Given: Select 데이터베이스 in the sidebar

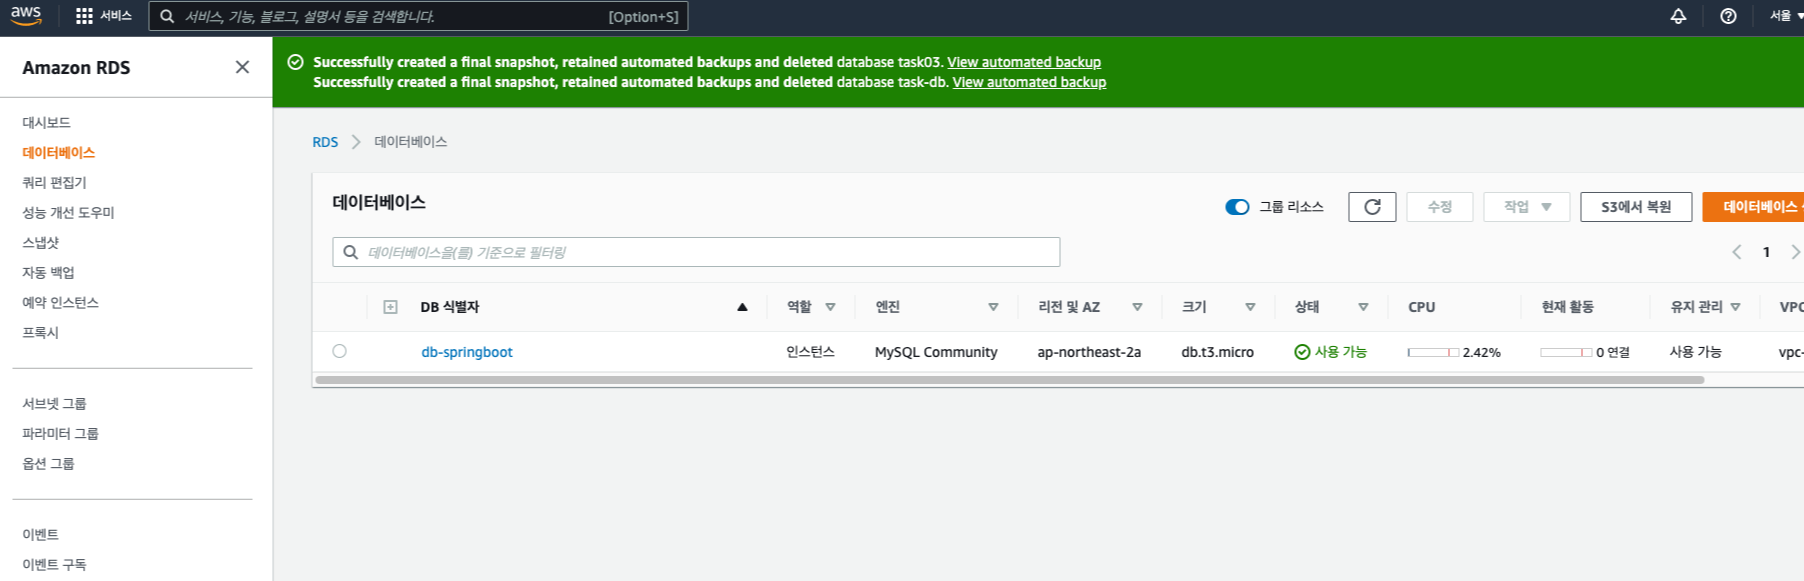Looking at the screenshot, I should click(x=59, y=152).
